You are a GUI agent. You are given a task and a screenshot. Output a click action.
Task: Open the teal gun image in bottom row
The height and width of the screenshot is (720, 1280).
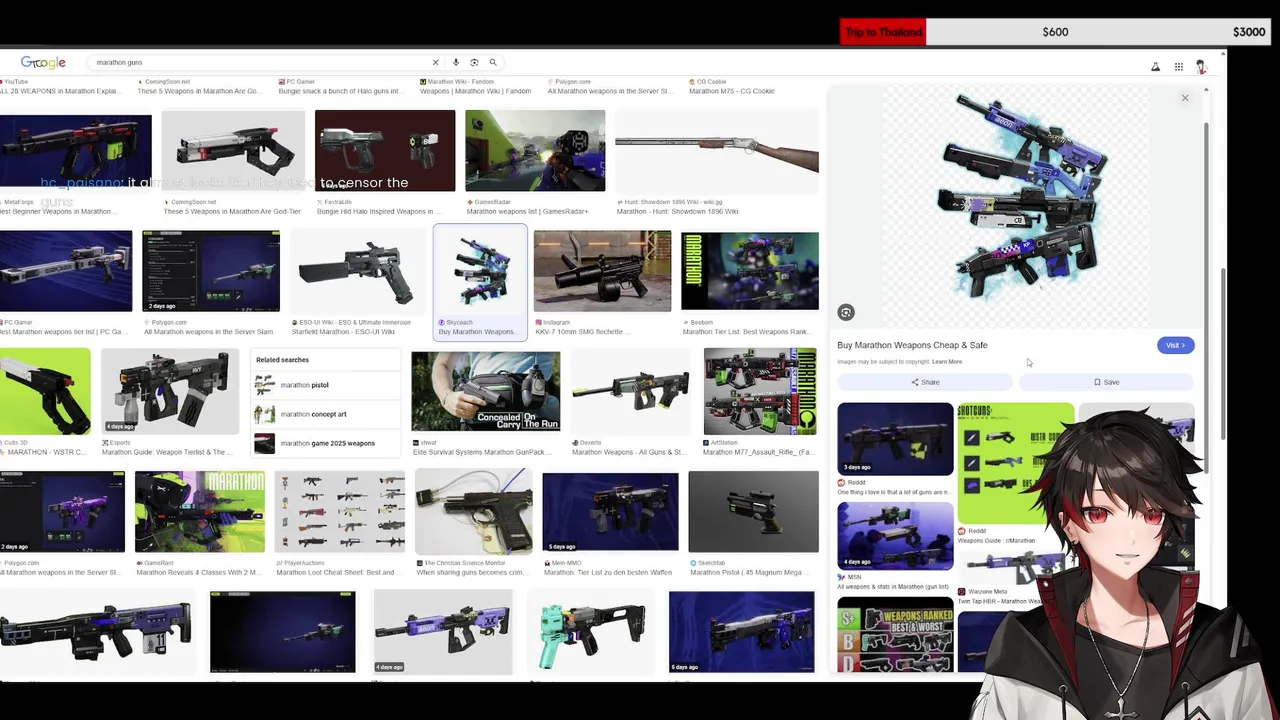tap(592, 631)
